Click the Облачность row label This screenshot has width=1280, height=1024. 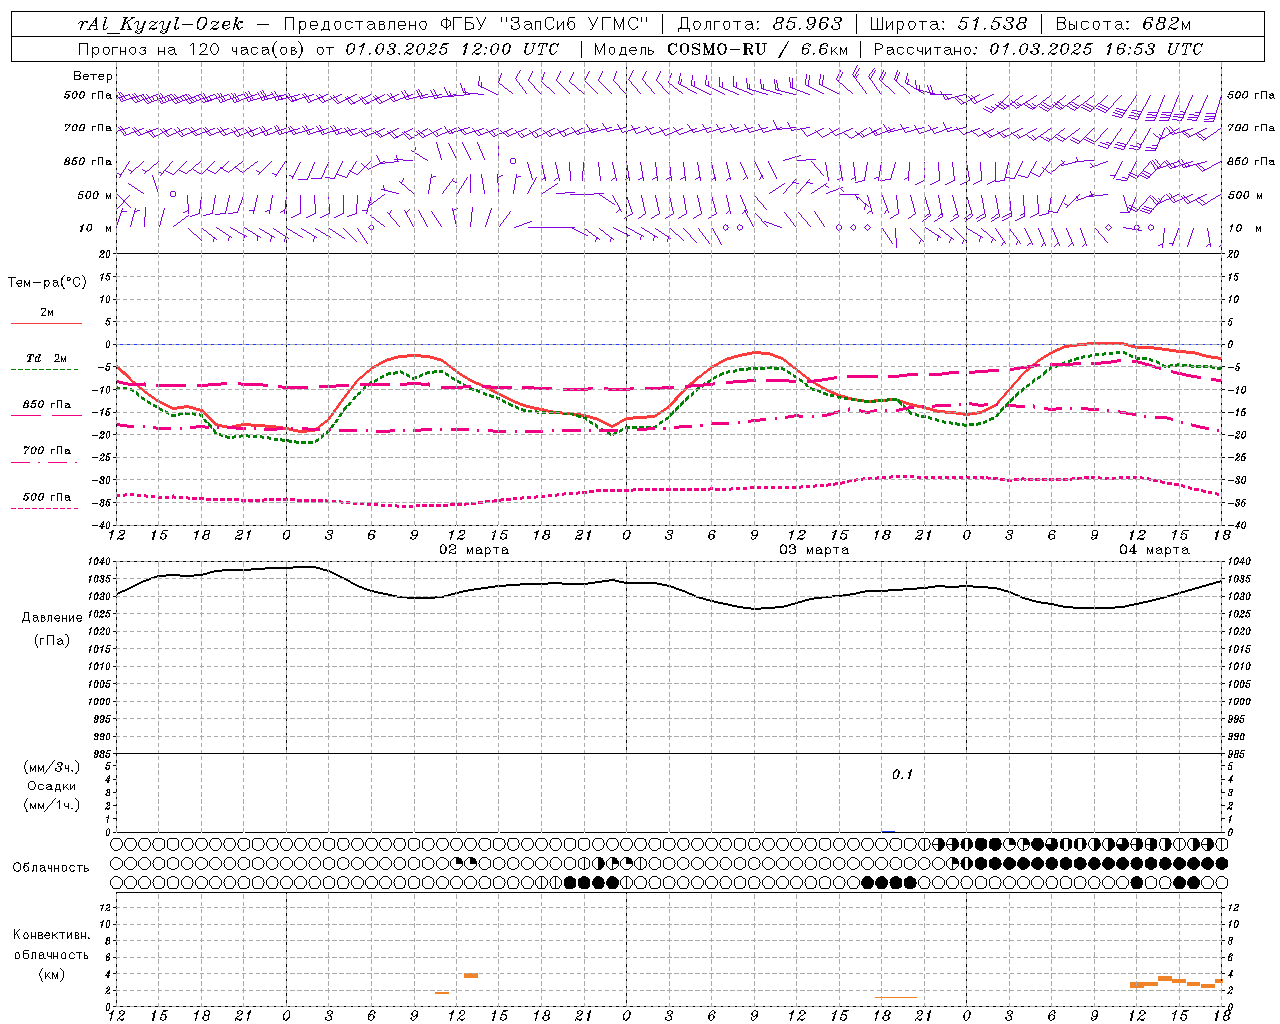click(51, 868)
